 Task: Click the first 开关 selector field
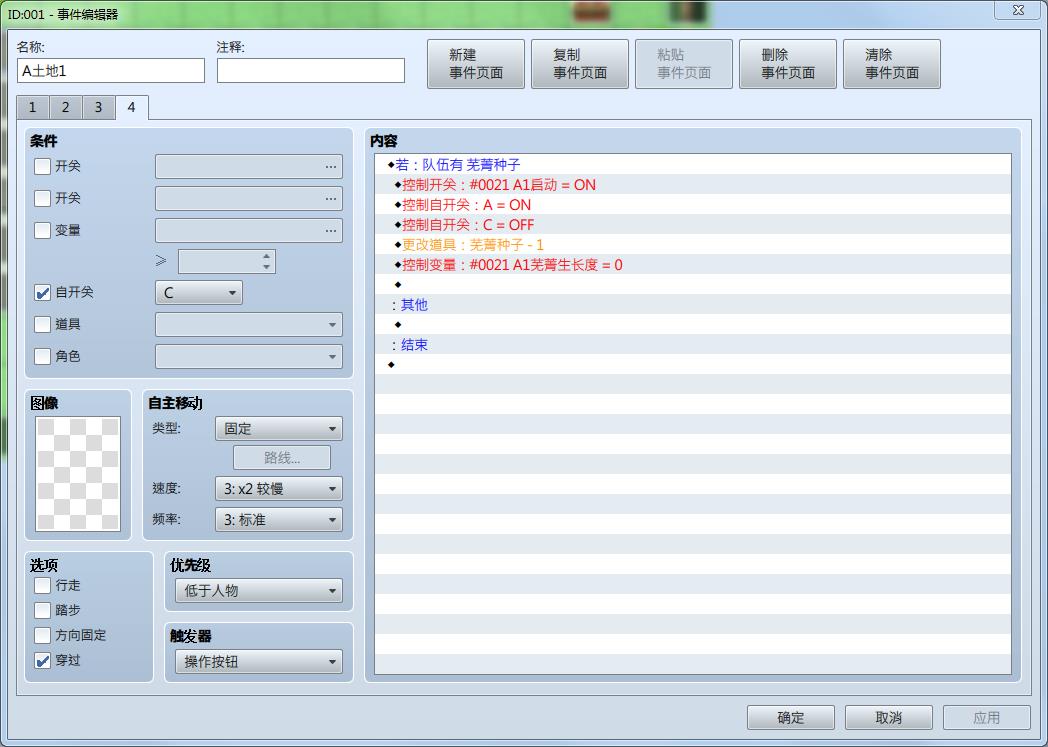(x=249, y=166)
